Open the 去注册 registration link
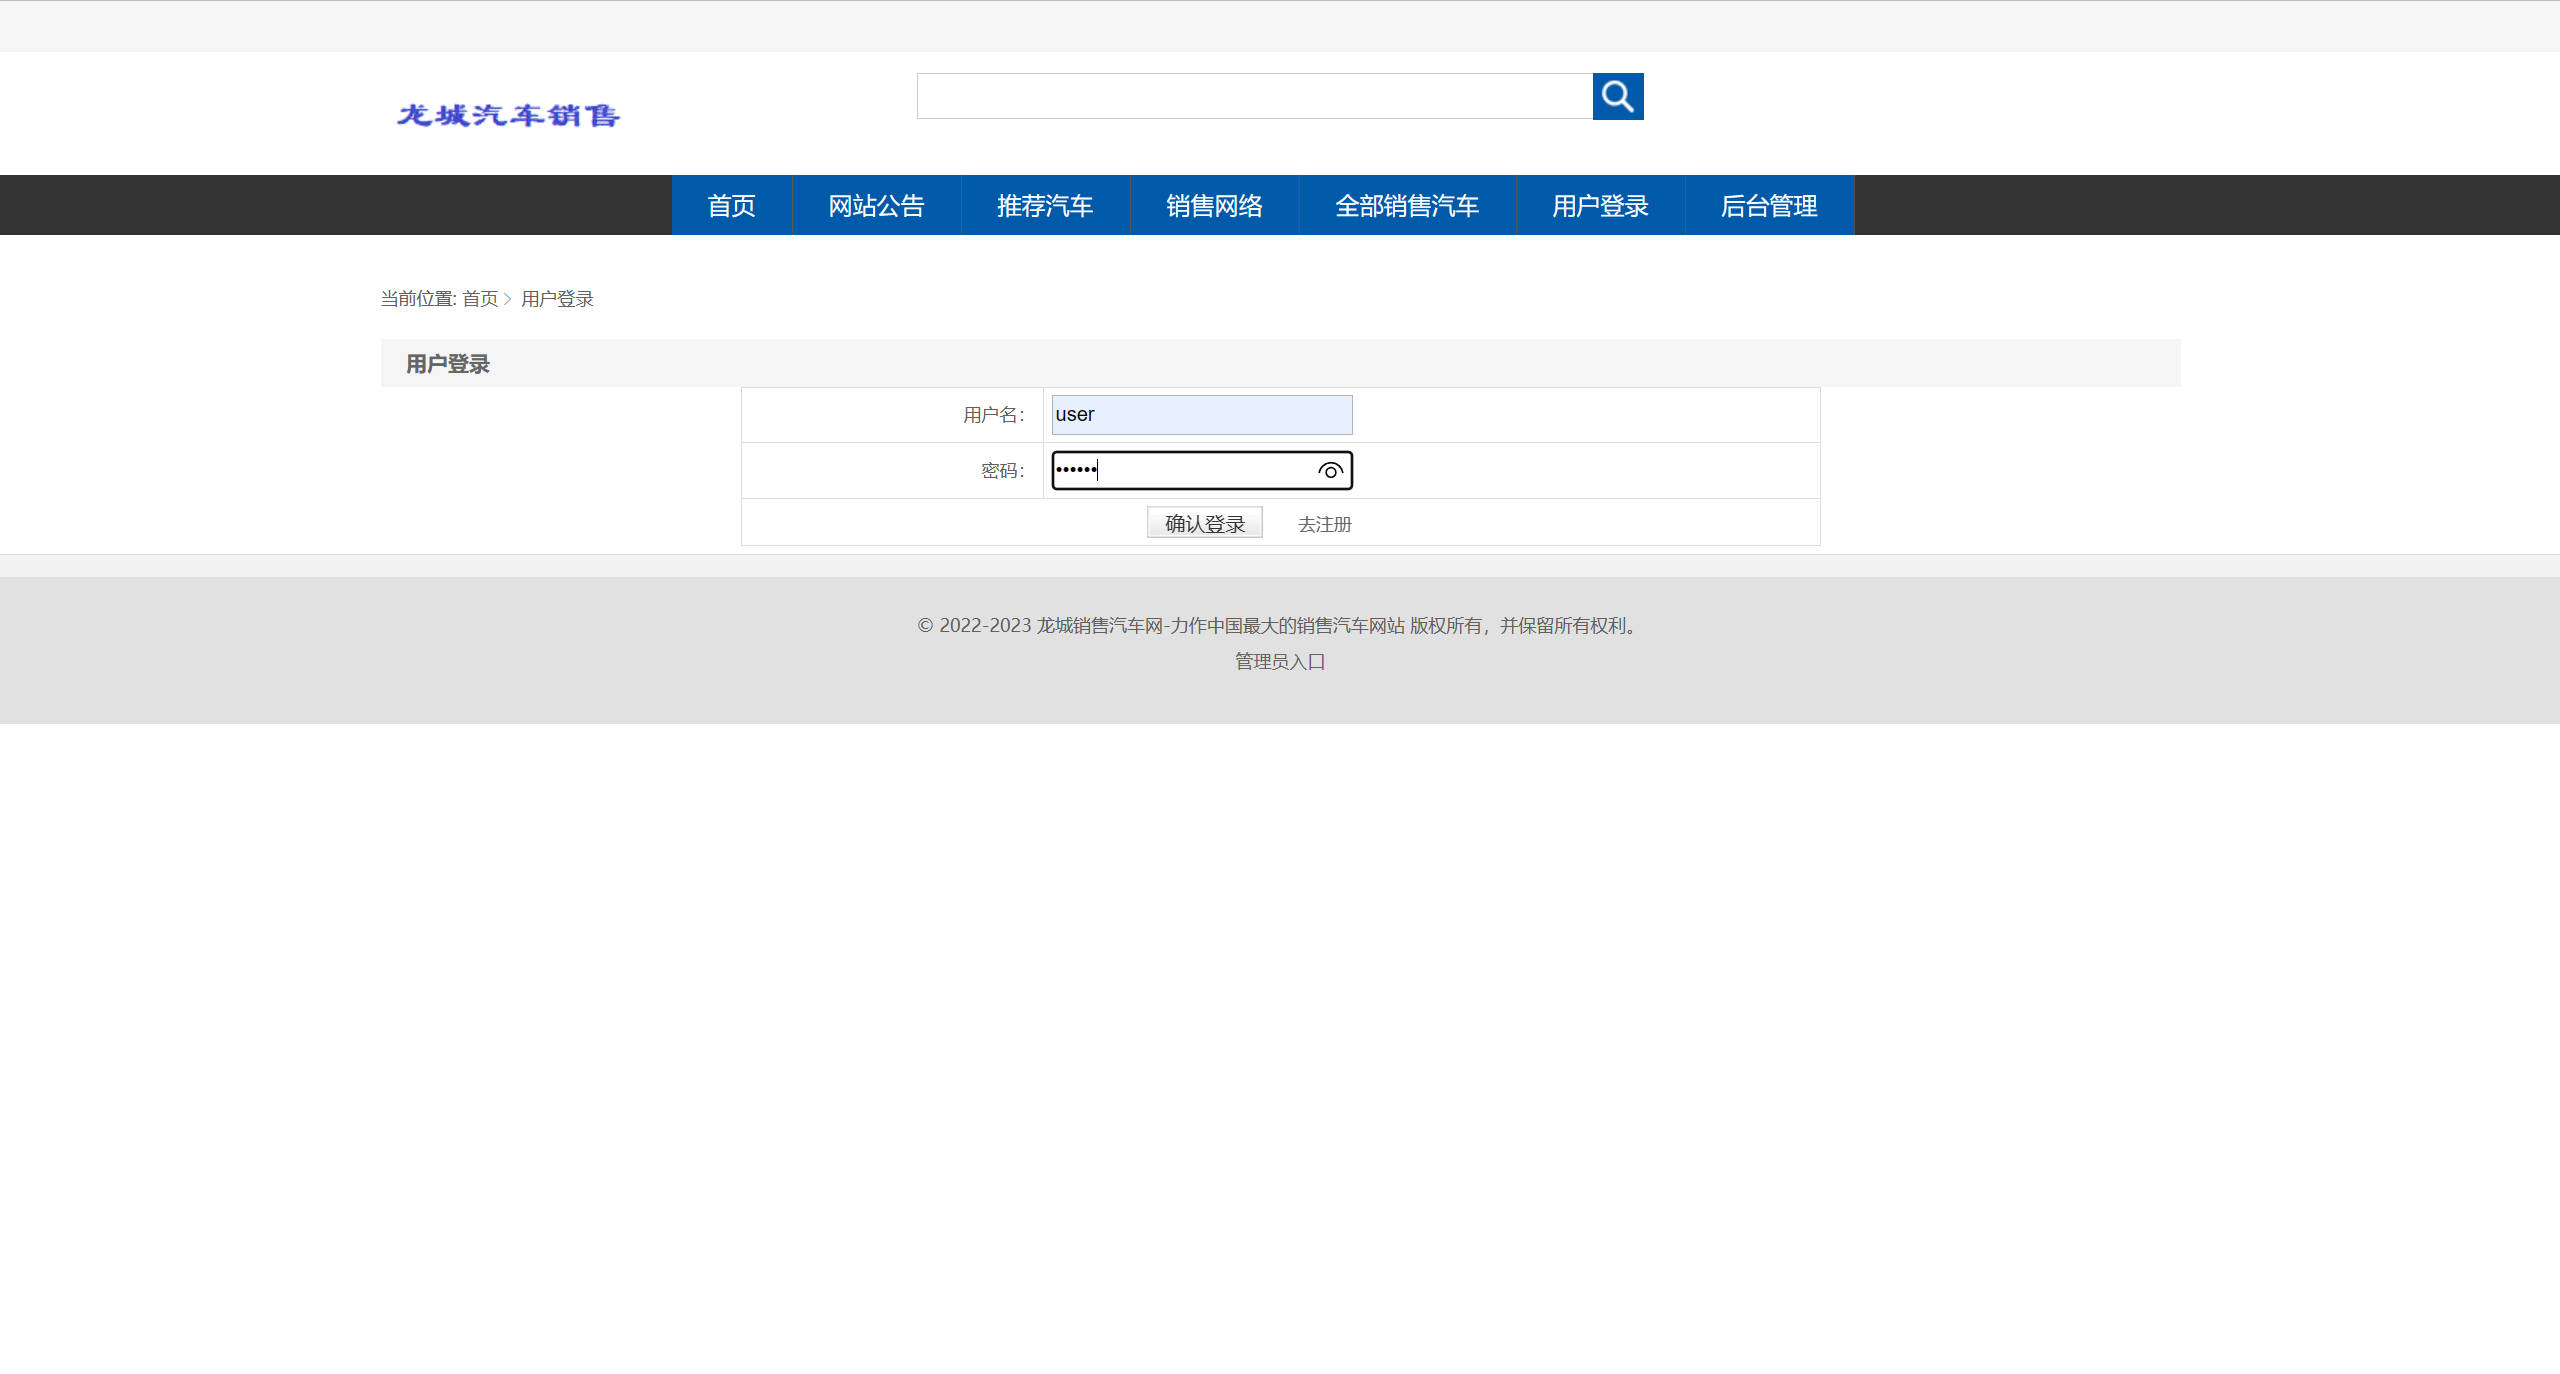Viewport: 2560px width, 1374px height. (x=1324, y=524)
